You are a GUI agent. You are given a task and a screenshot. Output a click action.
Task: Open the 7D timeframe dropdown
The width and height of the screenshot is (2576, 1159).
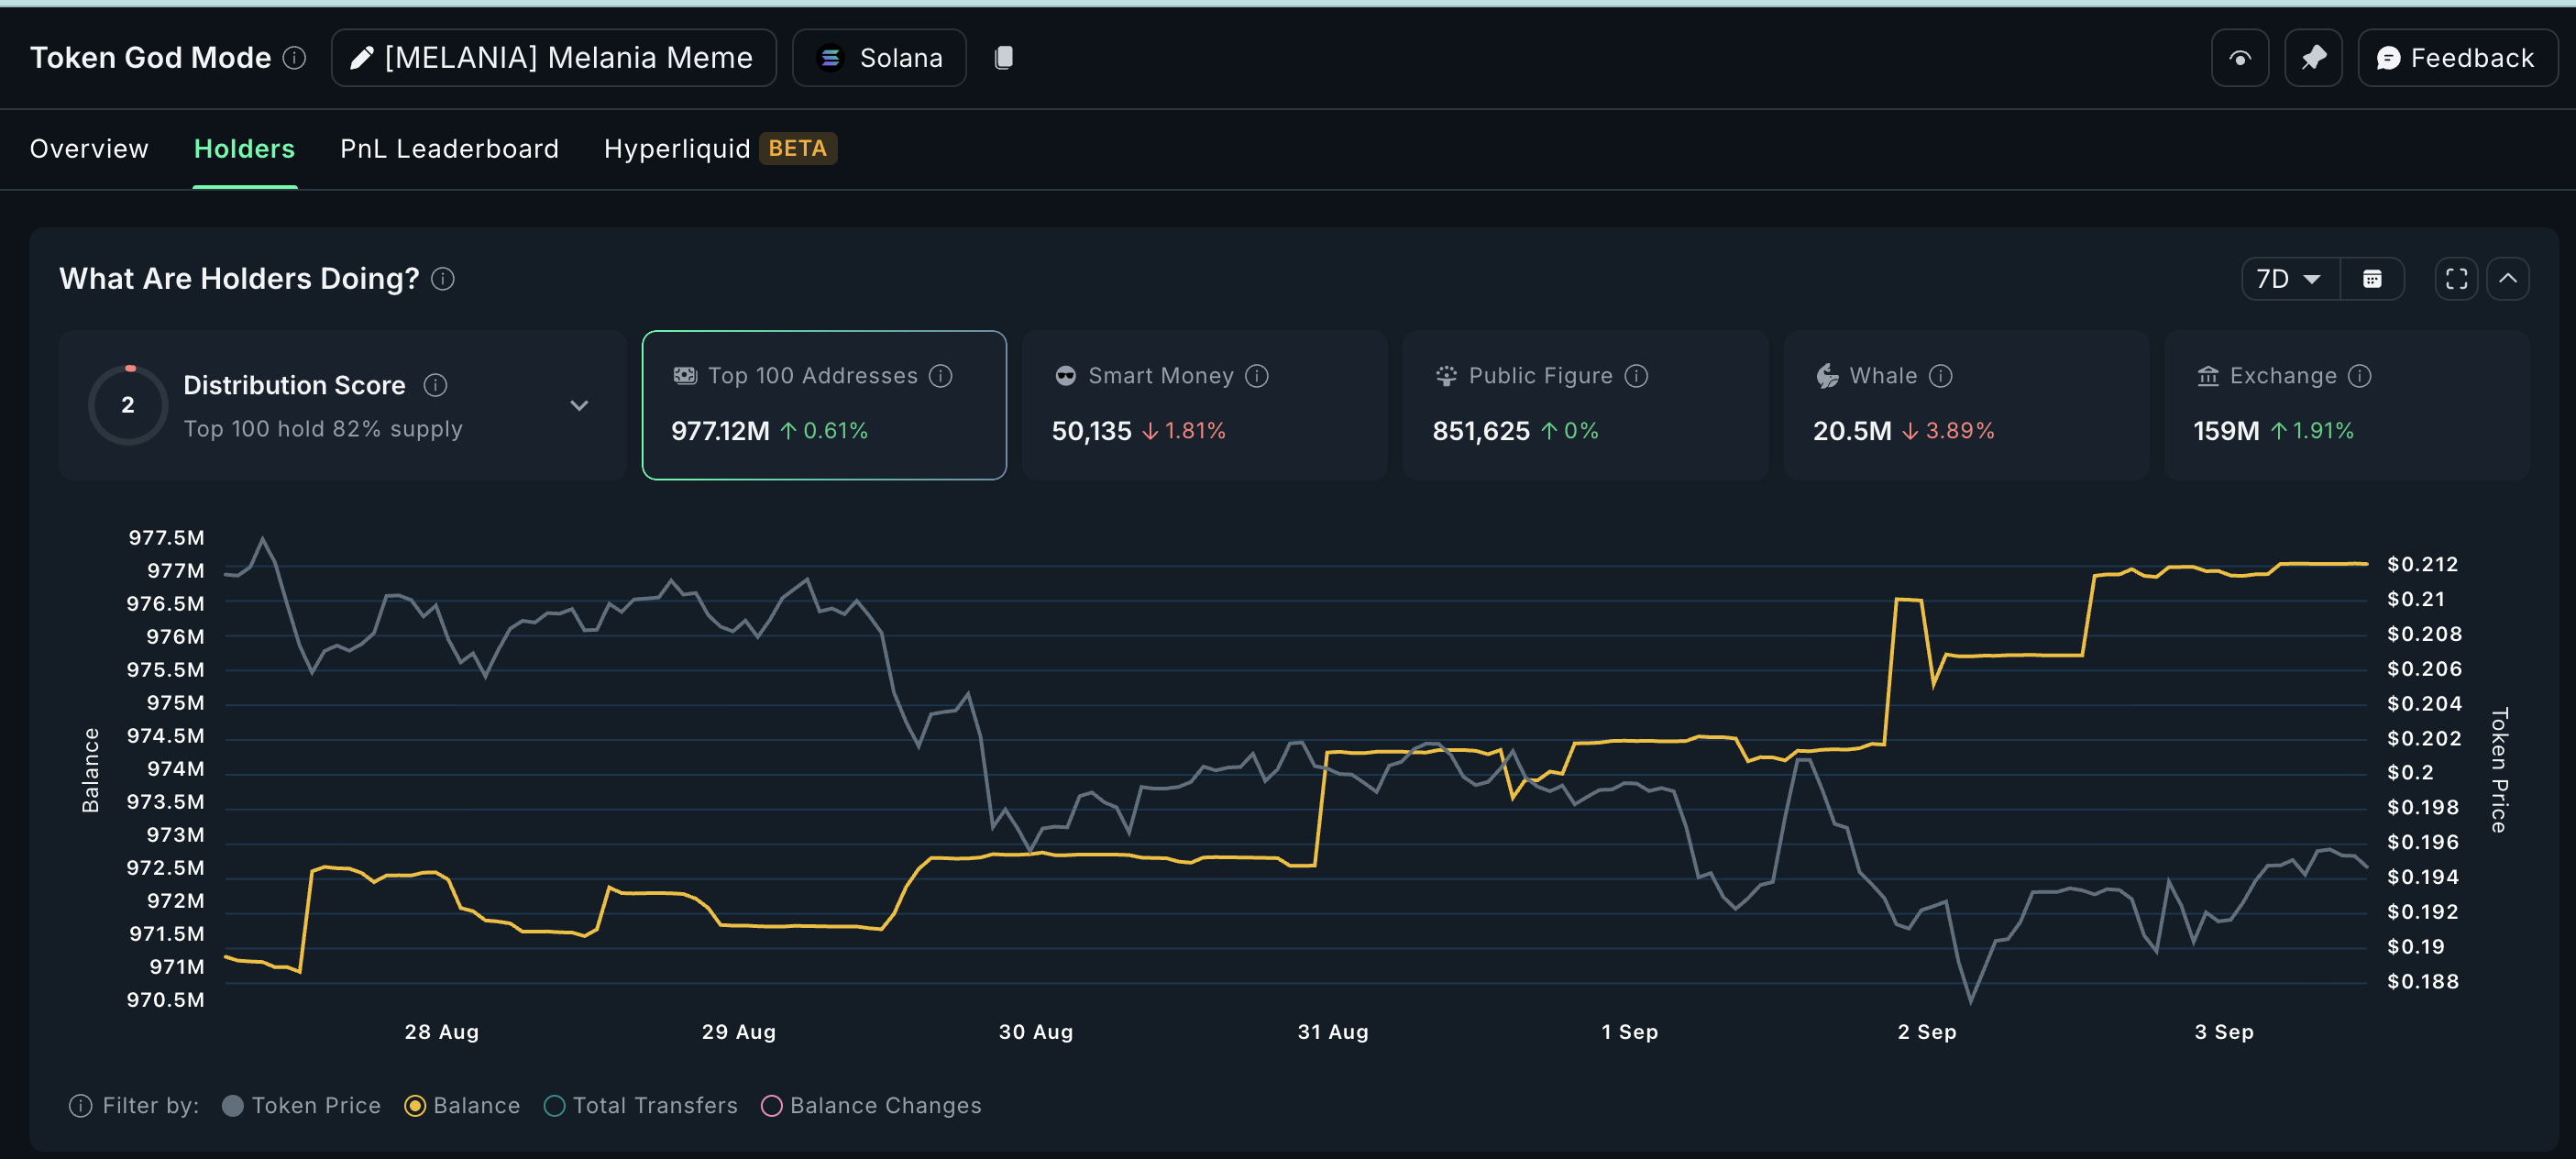pyautogui.click(x=2289, y=279)
